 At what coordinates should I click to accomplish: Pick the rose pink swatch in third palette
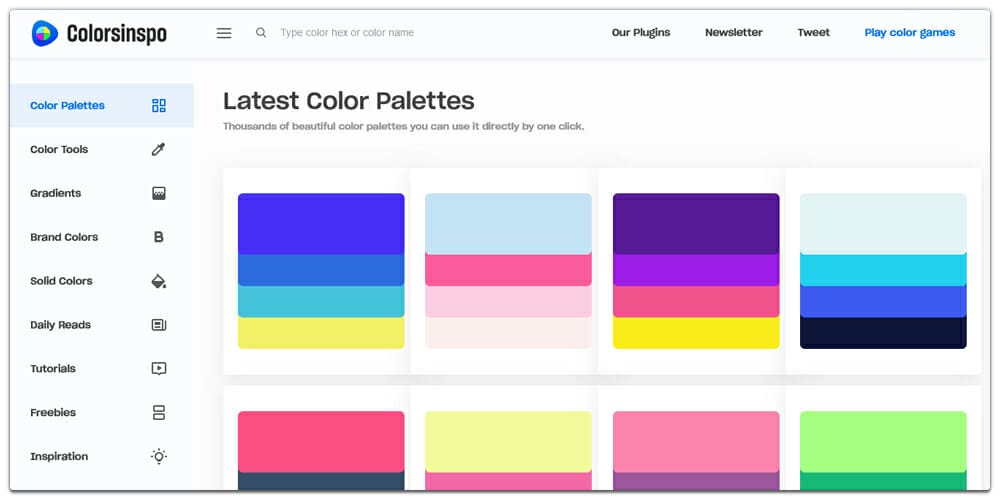pos(696,301)
